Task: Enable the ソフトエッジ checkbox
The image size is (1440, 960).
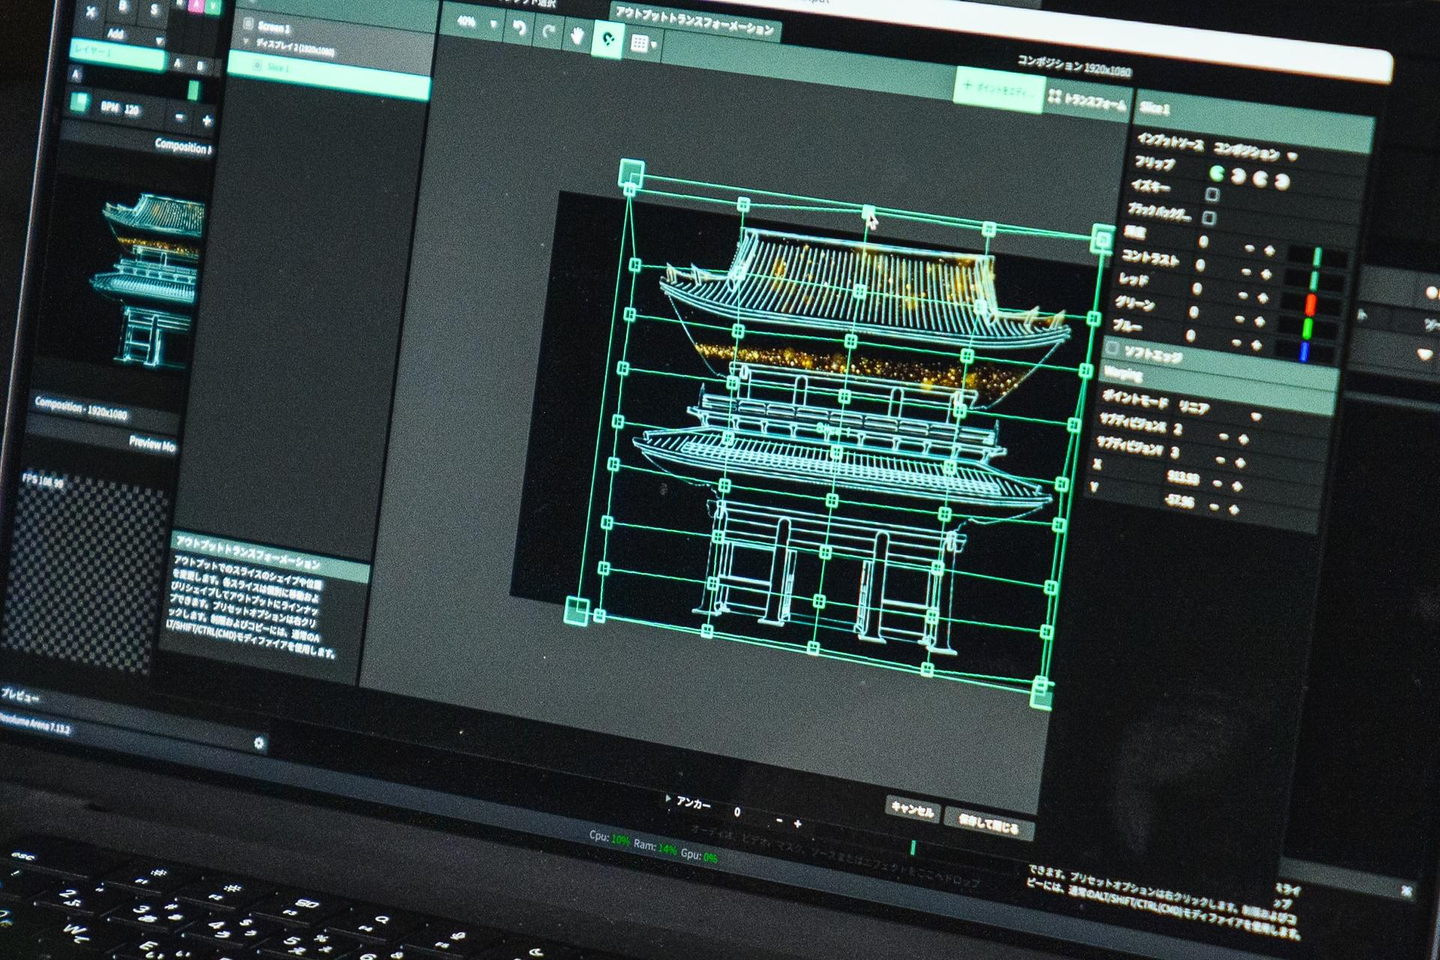Action: (x=1112, y=348)
